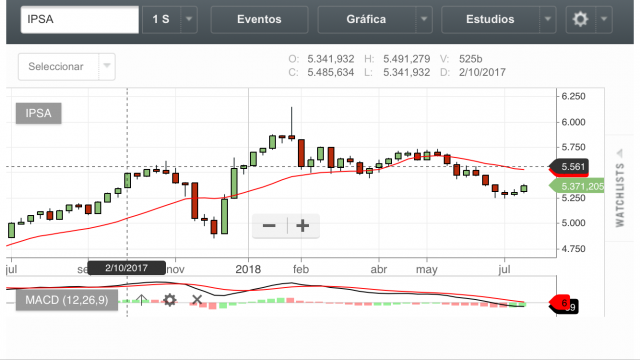Expand the dropdown next to settings gear

604,19
